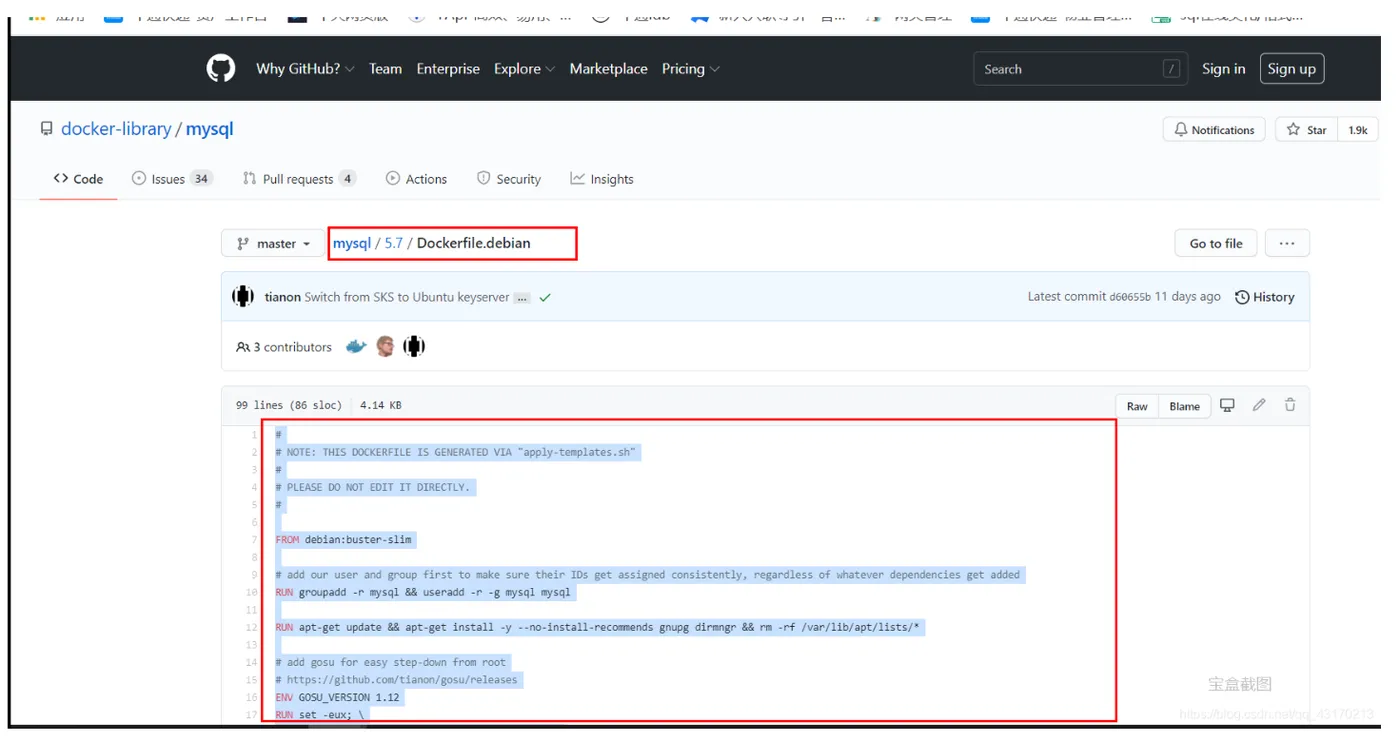The width and height of the screenshot is (1400, 742).
Task: Go to the Enterprise page
Action: (448, 69)
